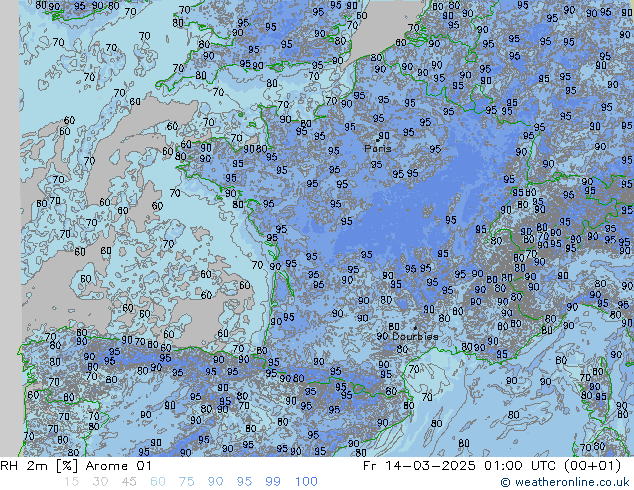This screenshot has height=490, width=634.
Task: Click legend value 75
Action: pos(186,482)
